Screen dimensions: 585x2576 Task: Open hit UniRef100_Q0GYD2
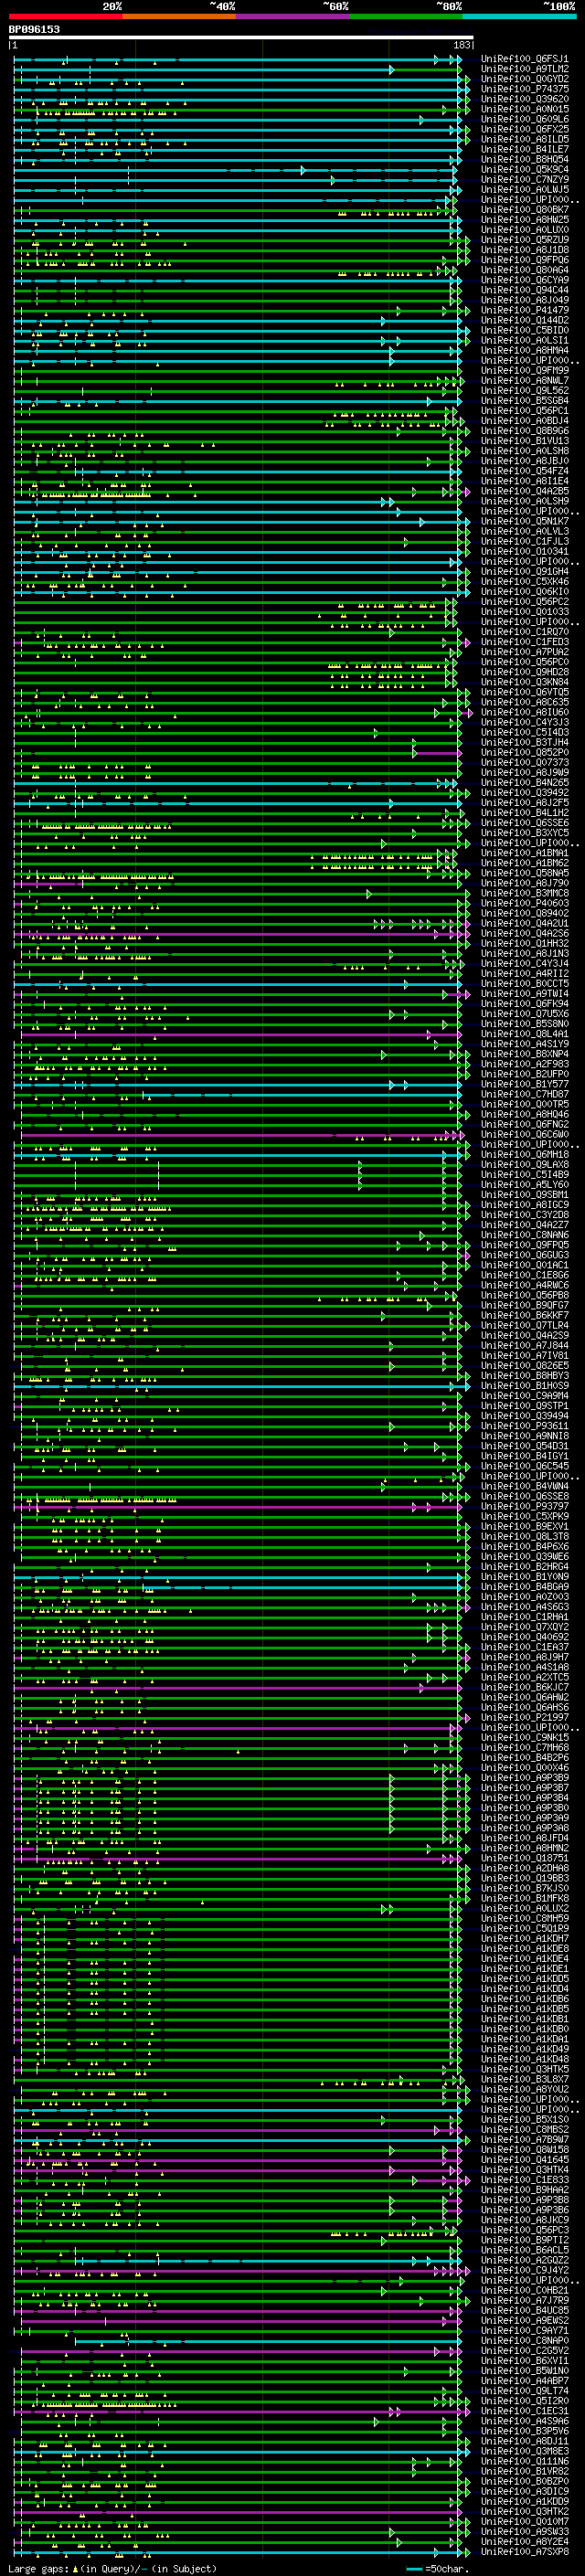tap(525, 79)
